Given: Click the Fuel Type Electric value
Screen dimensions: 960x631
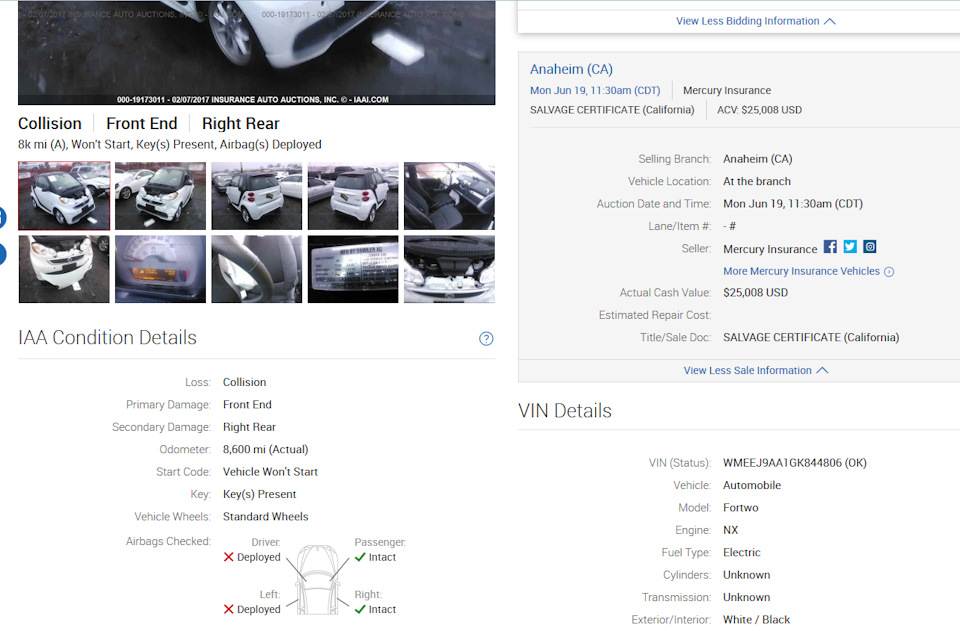Looking at the screenshot, I should pos(741,552).
